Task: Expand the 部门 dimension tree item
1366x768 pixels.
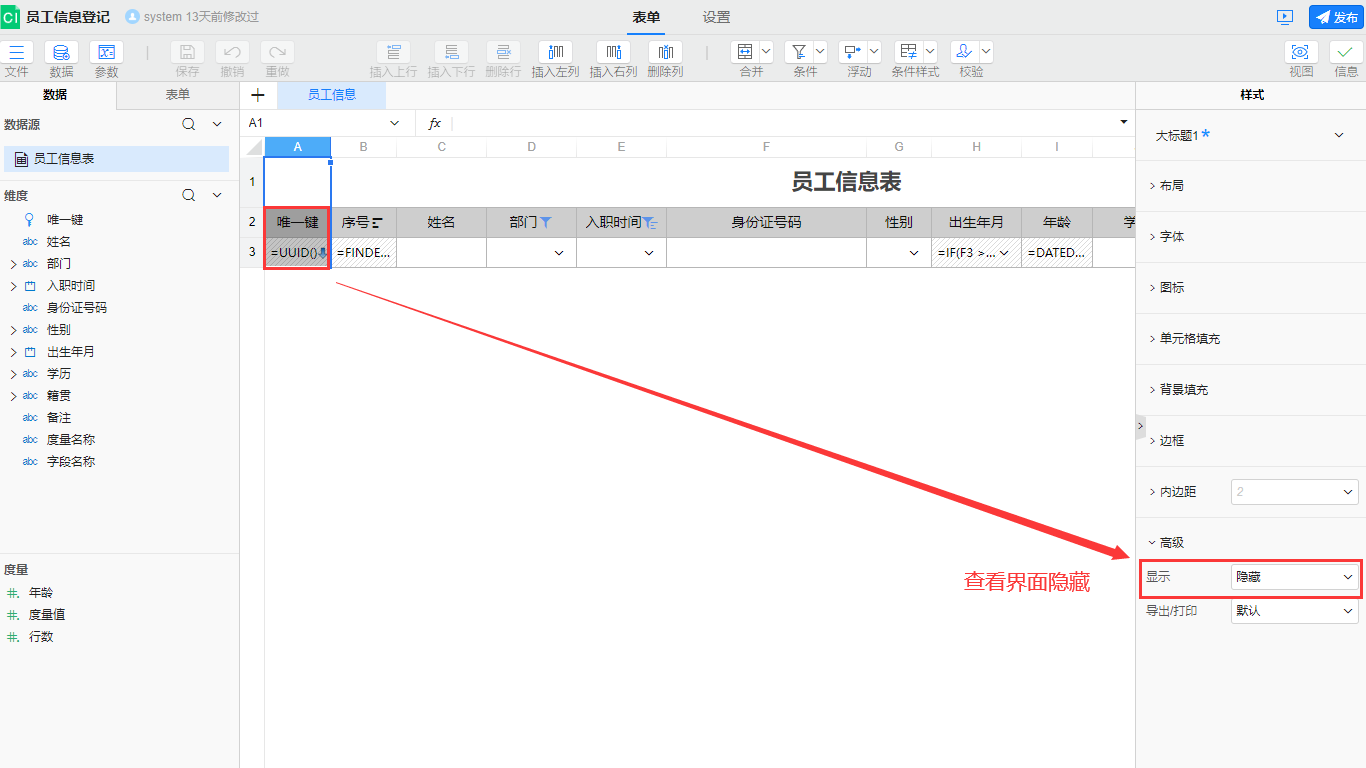Action: [x=13, y=264]
